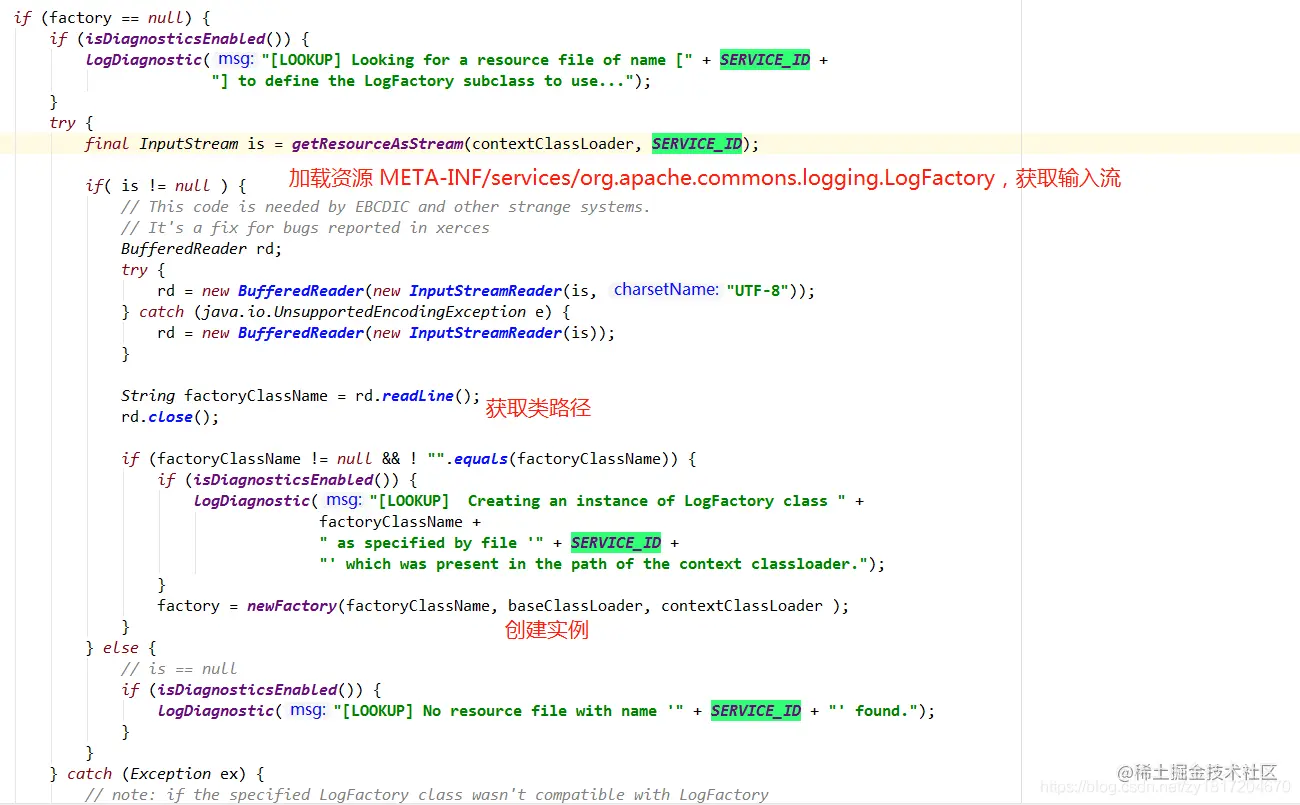The height and width of the screenshot is (805, 1300).
Task: Click SERVICE_ID argument in getResourceAsStream call
Action: tap(697, 144)
